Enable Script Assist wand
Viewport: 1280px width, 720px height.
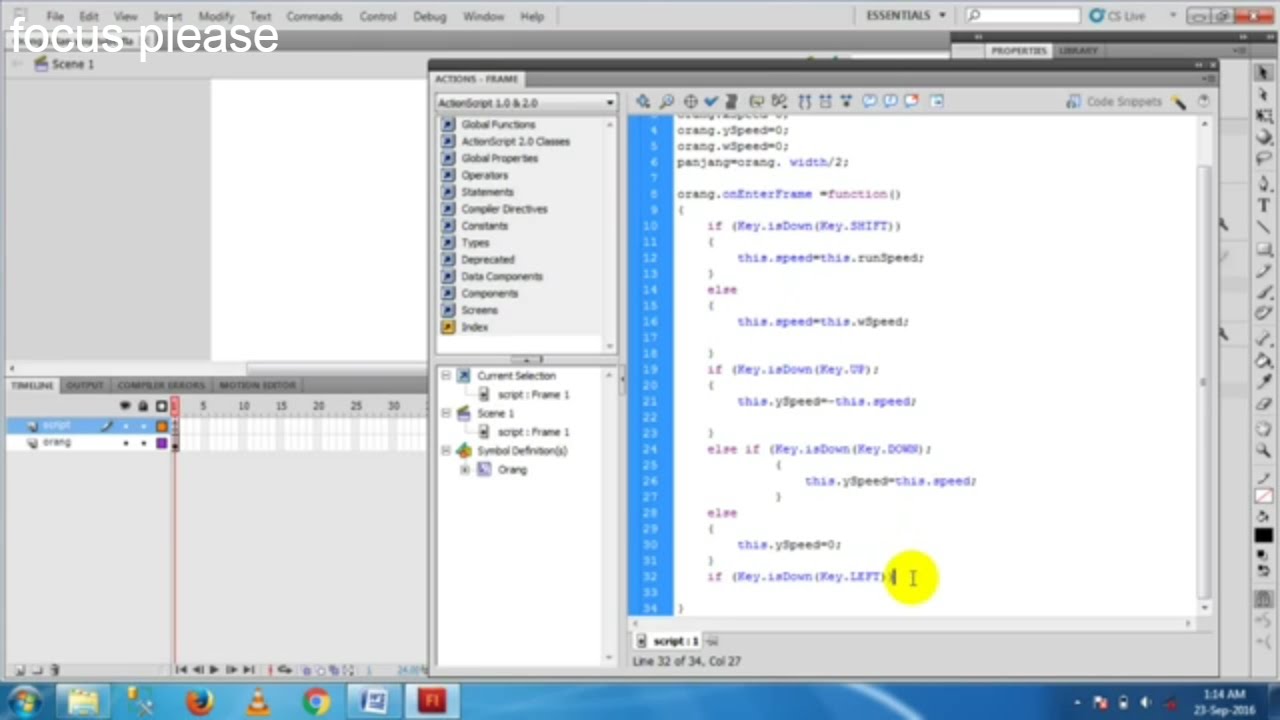(x=1179, y=102)
